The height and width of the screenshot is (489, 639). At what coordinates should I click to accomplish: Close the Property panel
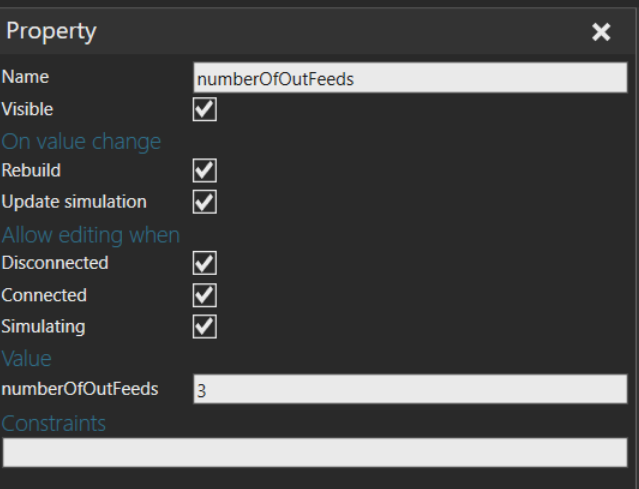point(601,32)
